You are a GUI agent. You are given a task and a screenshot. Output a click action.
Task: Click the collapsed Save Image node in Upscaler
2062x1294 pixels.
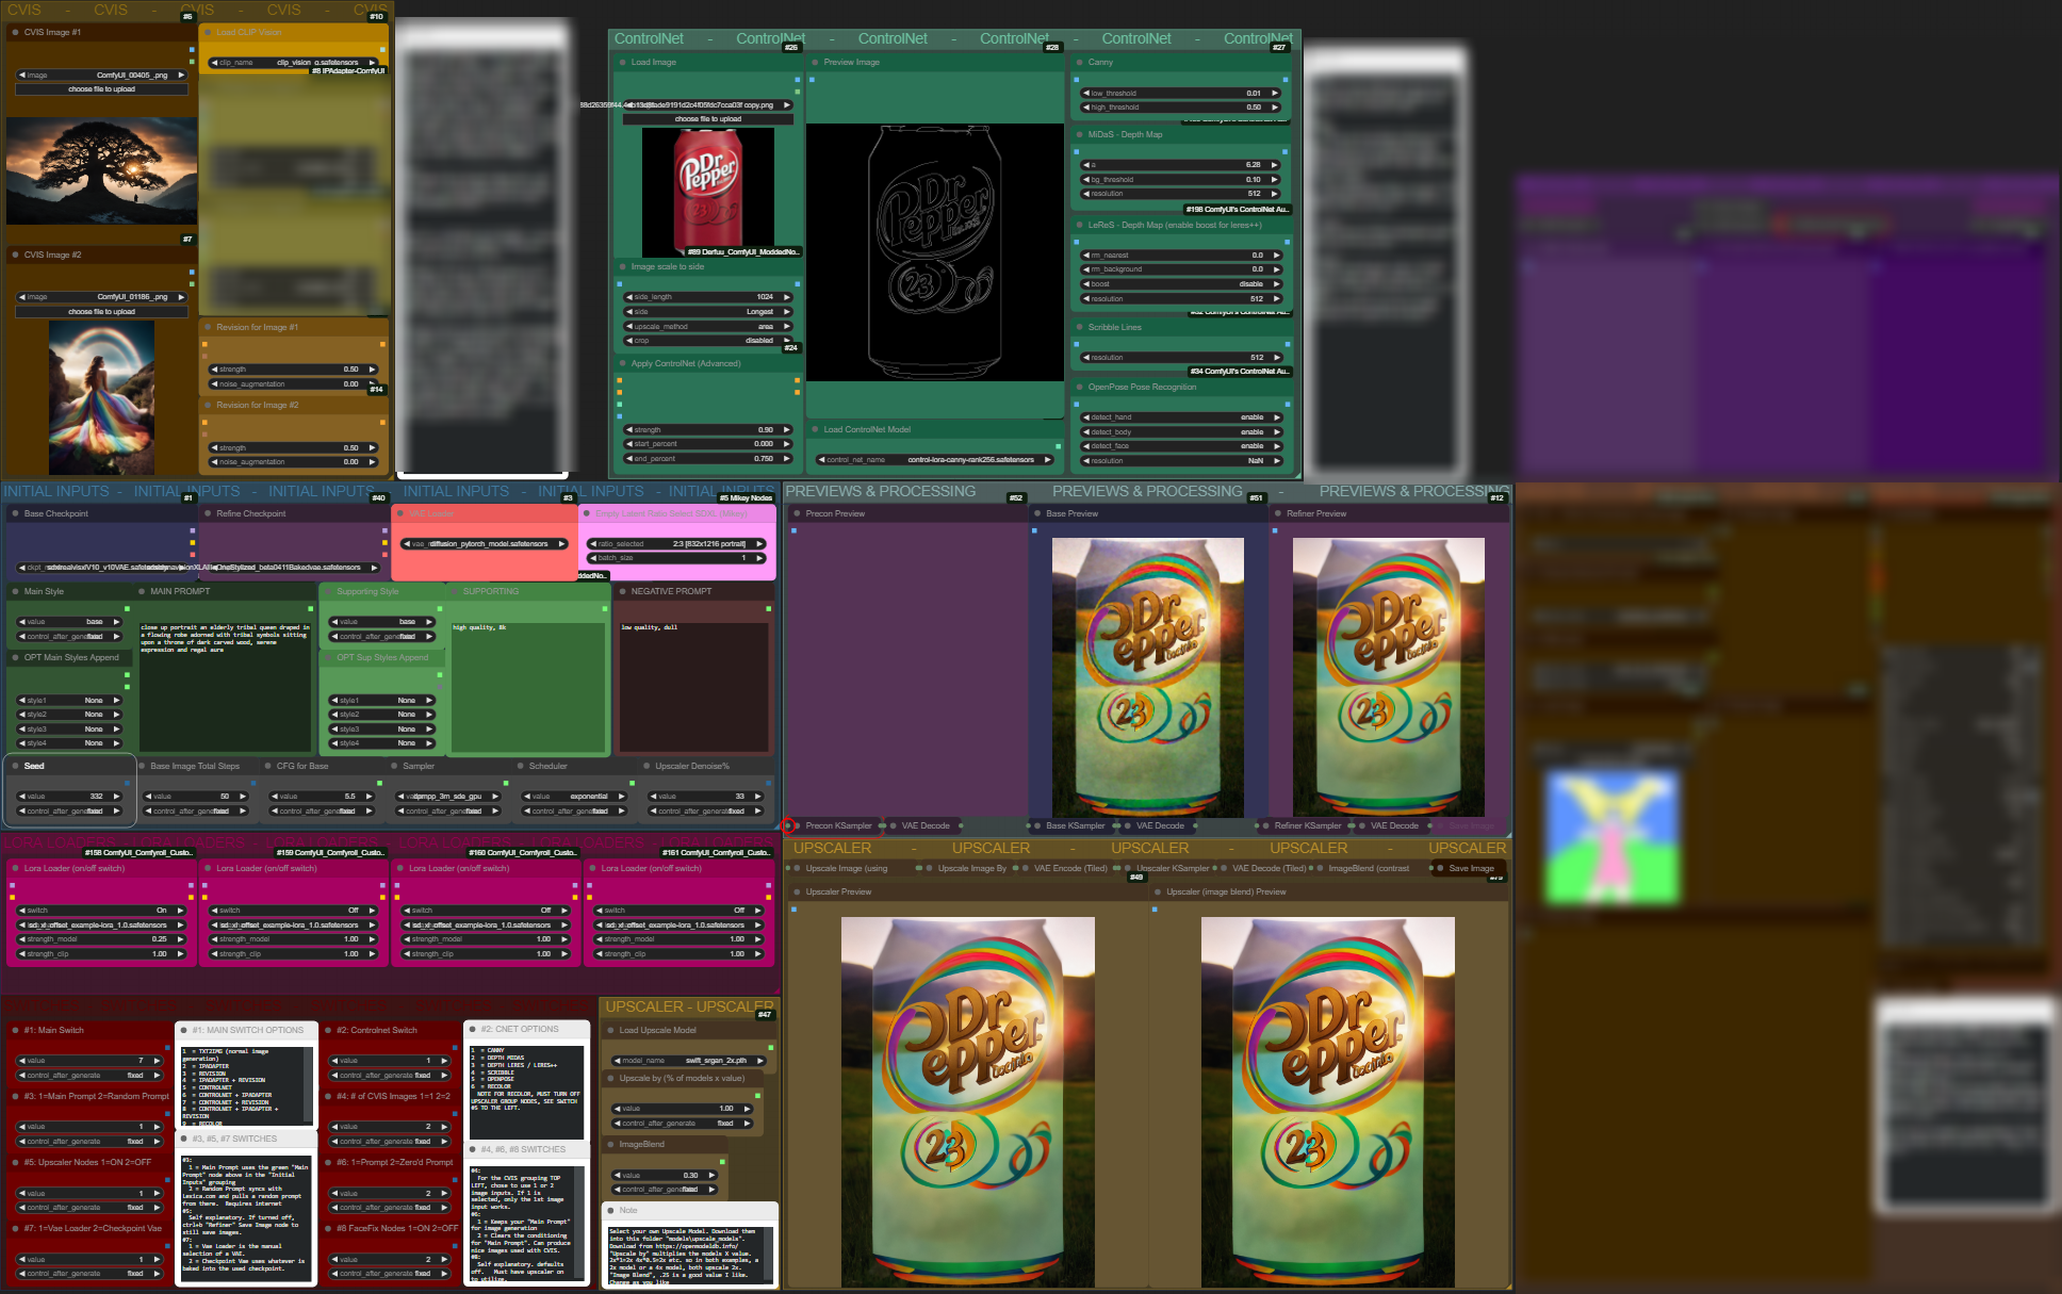1470,868
